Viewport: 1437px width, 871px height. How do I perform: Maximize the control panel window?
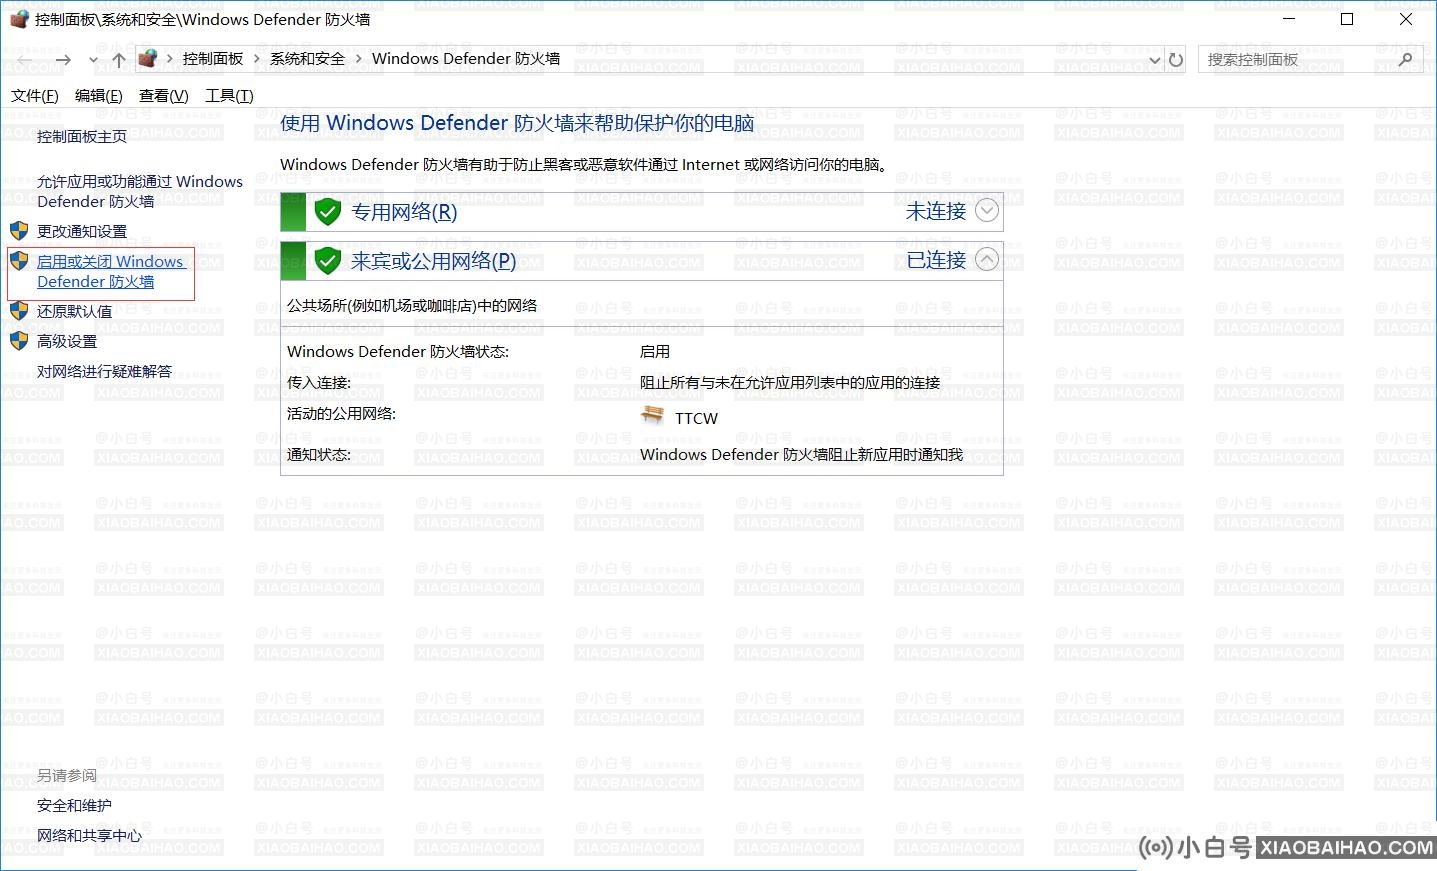[1347, 19]
